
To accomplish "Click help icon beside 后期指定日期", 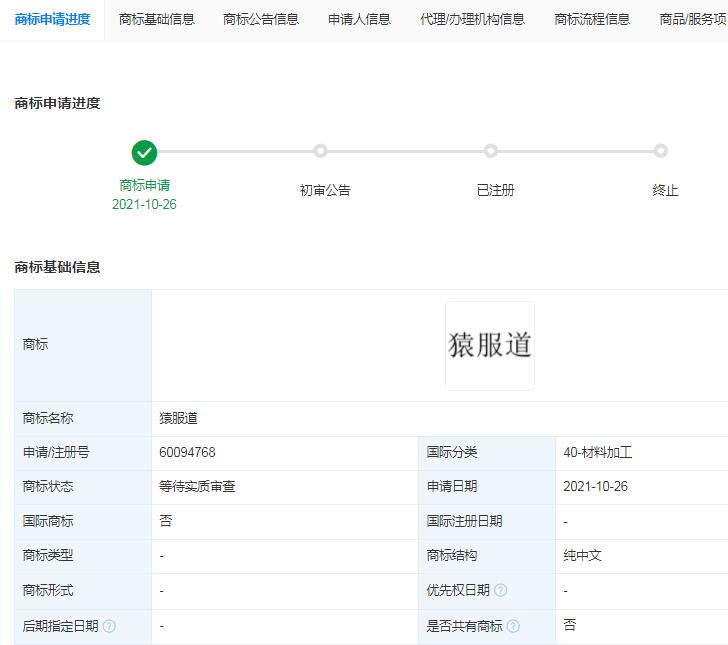I will tap(109, 626).
